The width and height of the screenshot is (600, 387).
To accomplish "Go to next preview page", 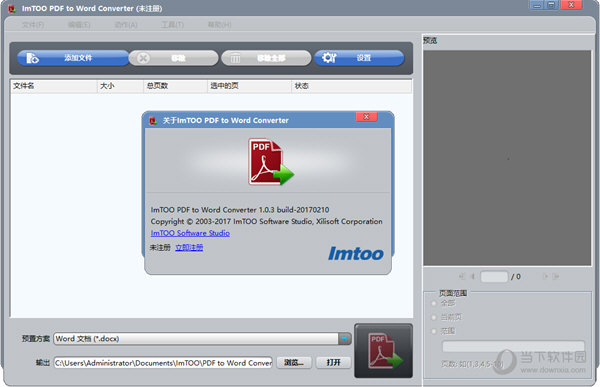I will 545,276.
